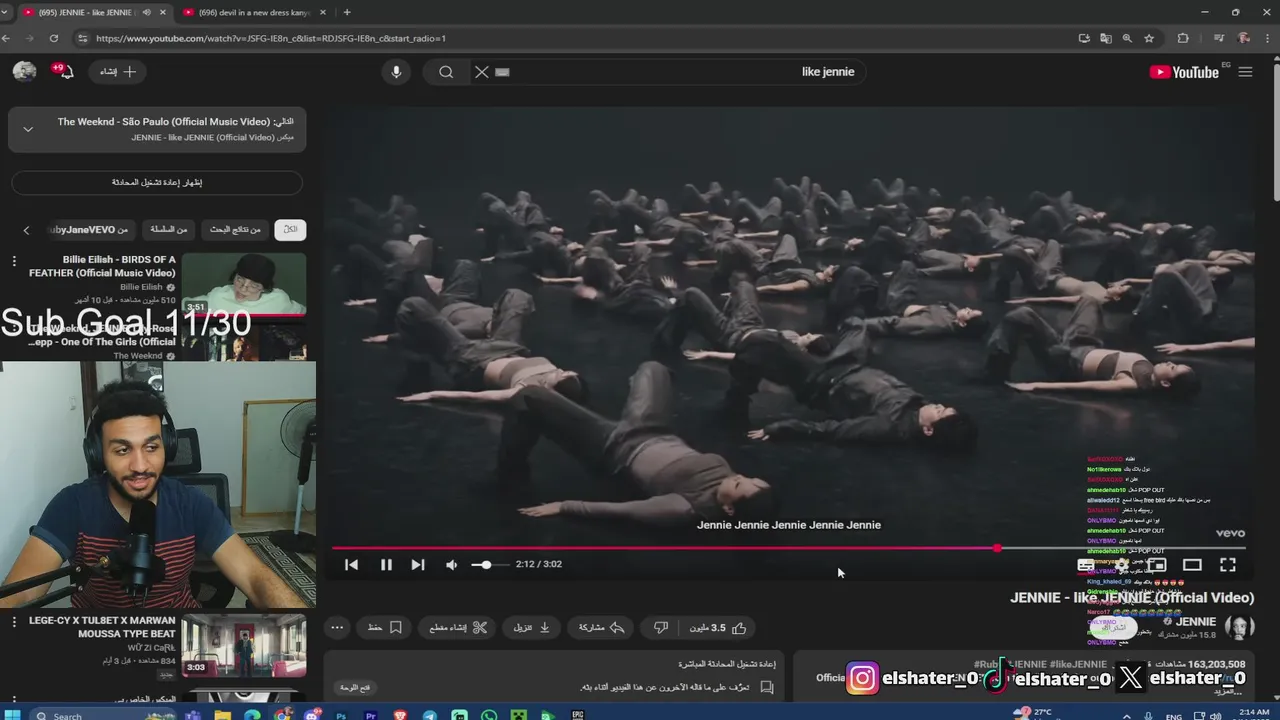This screenshot has width=1280, height=720.
Task: Go to previous video in player
Action: pos(351,564)
